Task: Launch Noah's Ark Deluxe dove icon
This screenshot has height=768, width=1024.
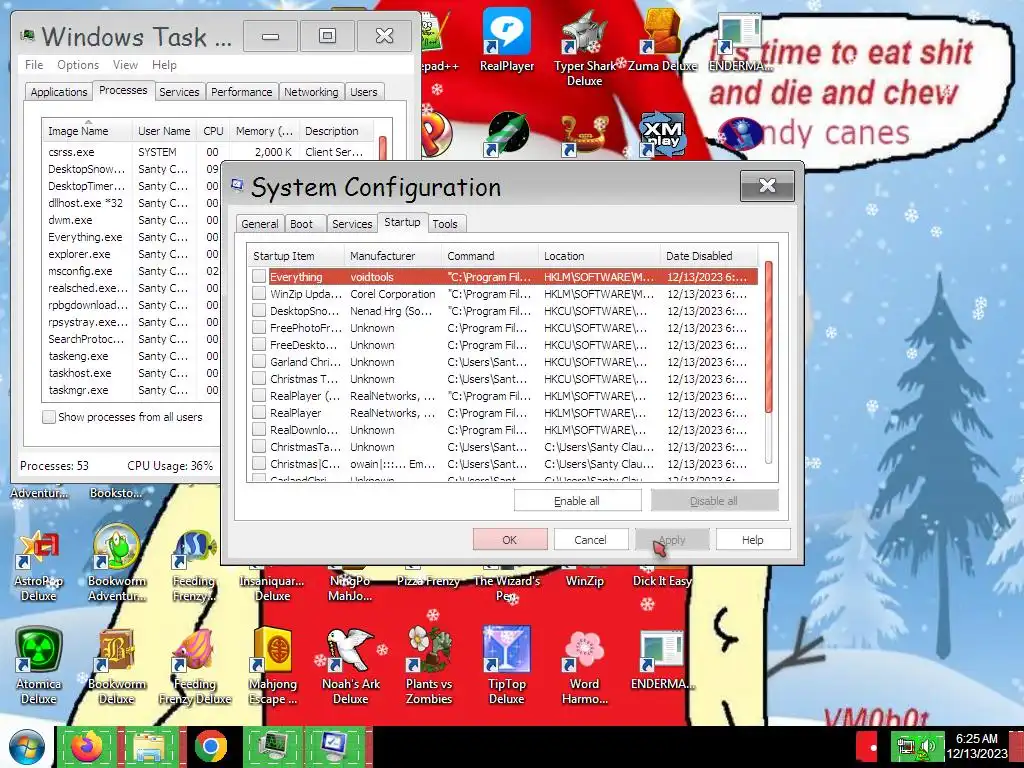Action: point(351,666)
